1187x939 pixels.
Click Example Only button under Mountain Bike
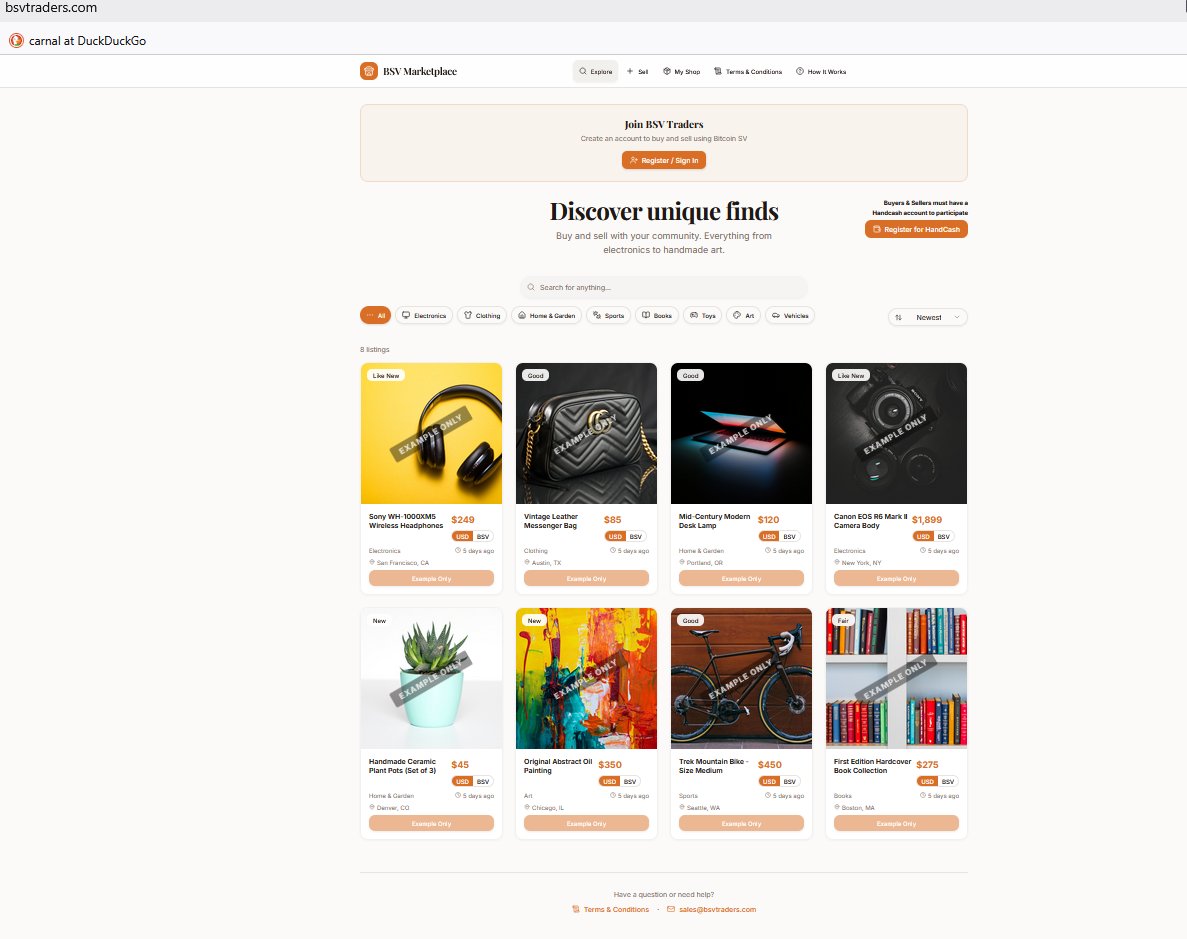741,823
